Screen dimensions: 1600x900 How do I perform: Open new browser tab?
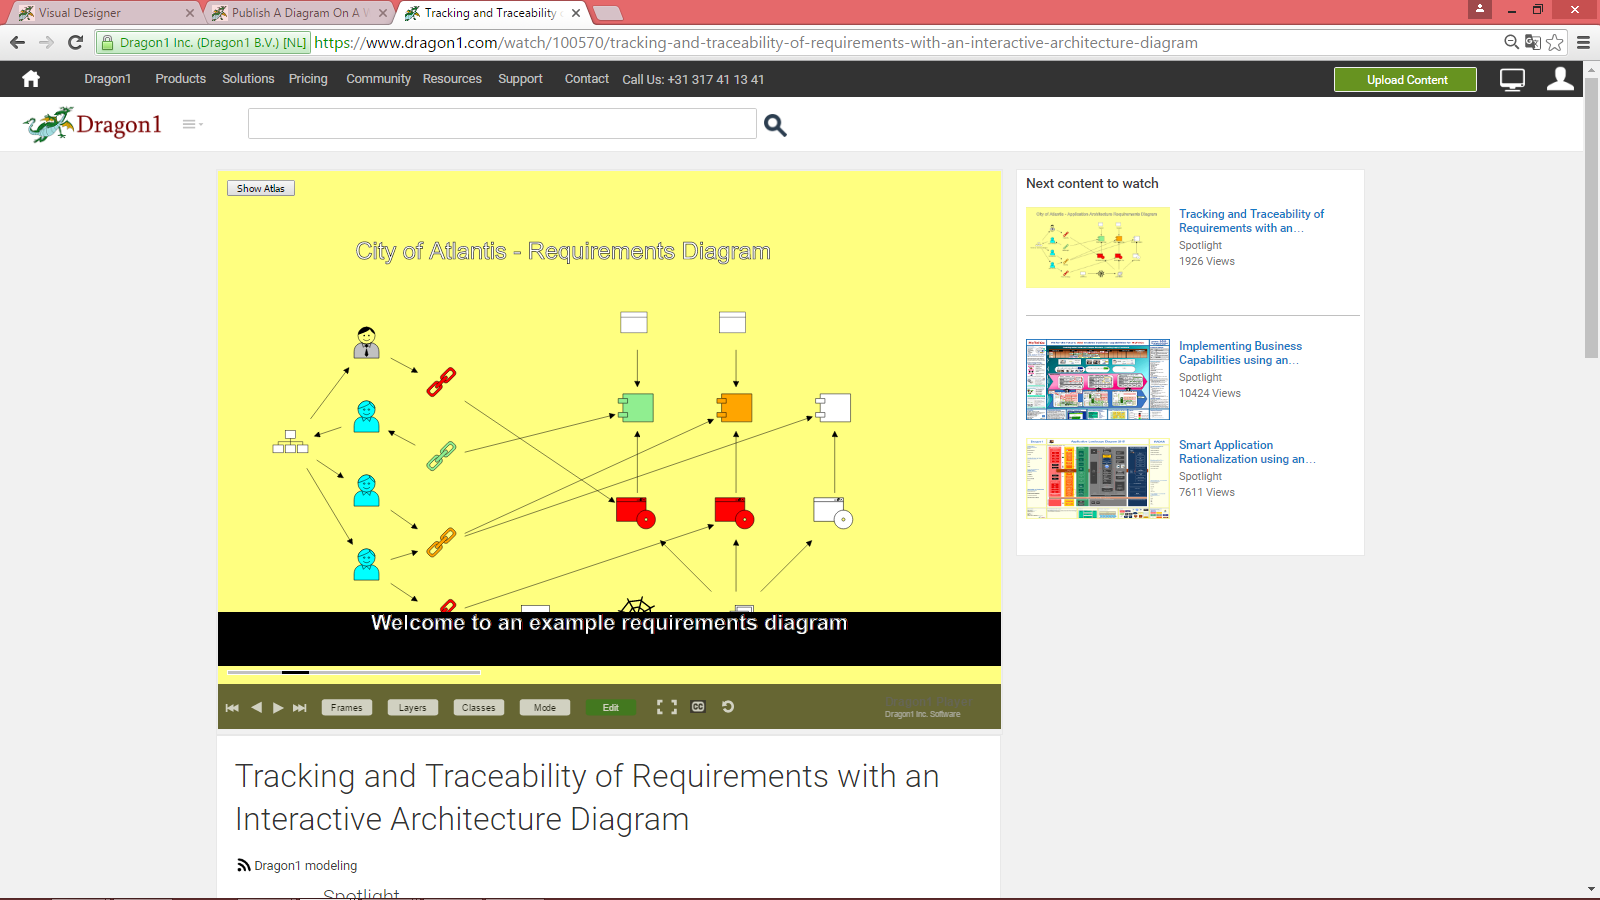(x=608, y=13)
